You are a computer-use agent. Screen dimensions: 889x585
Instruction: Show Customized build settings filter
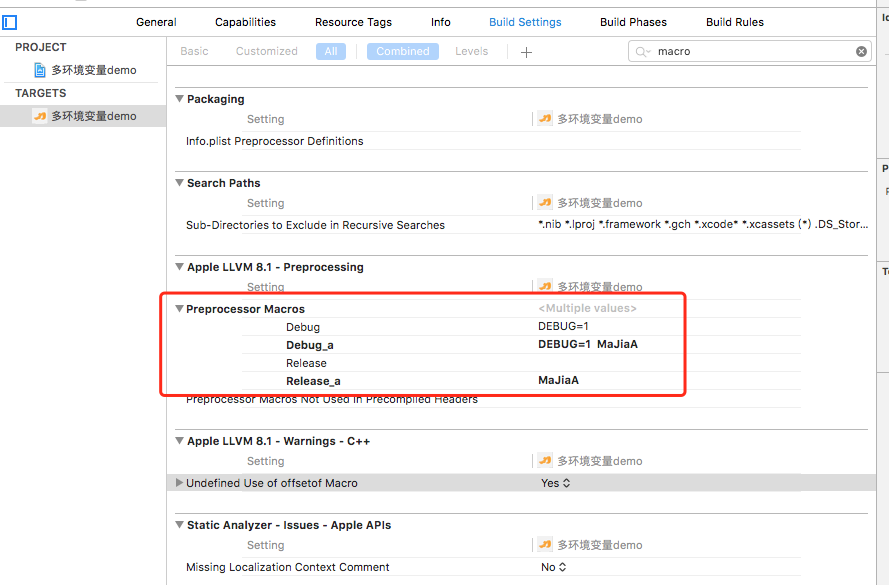tap(266, 51)
